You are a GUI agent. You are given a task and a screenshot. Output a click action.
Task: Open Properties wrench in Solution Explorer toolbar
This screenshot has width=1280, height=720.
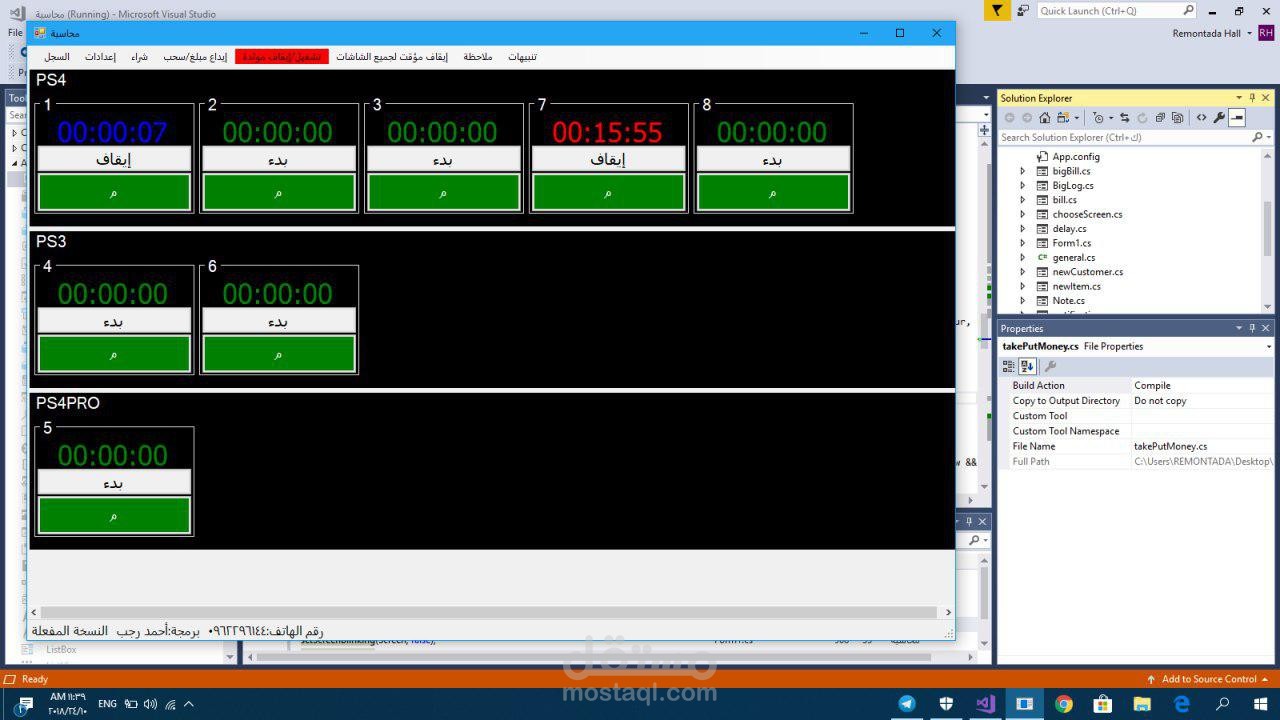click(1219, 118)
